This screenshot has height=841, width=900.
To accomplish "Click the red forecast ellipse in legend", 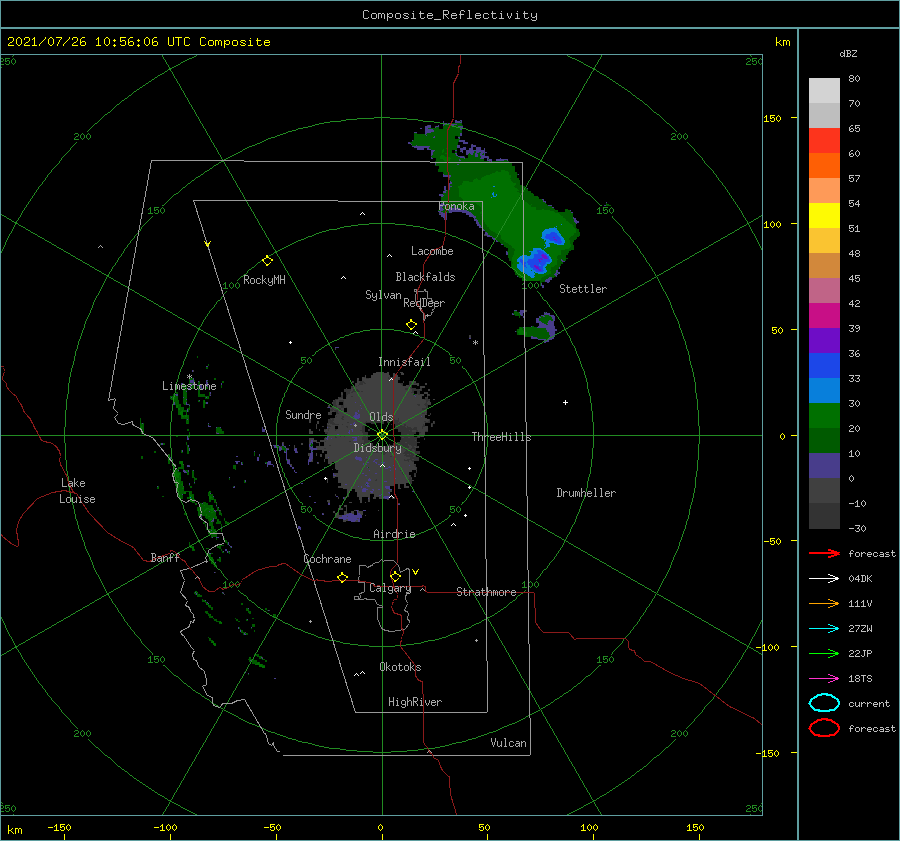I will click(x=824, y=728).
